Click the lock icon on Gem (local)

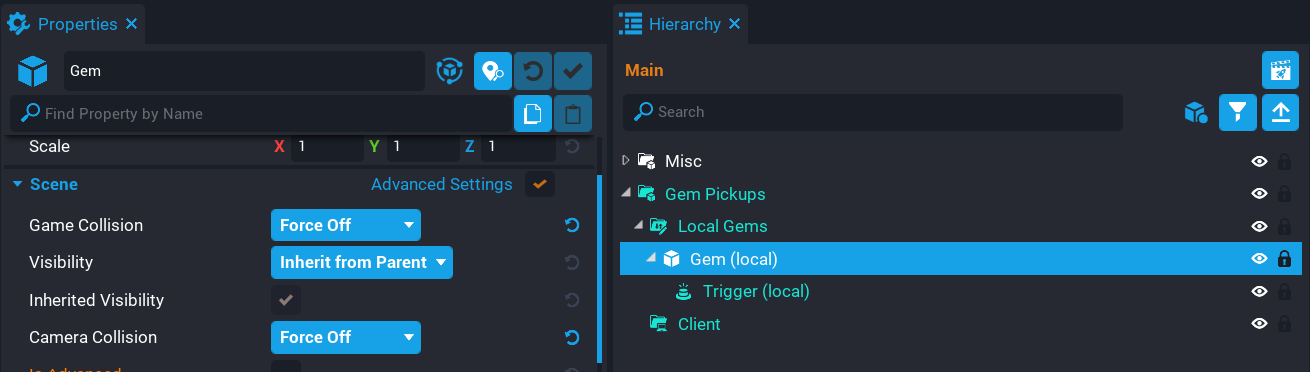1285,259
